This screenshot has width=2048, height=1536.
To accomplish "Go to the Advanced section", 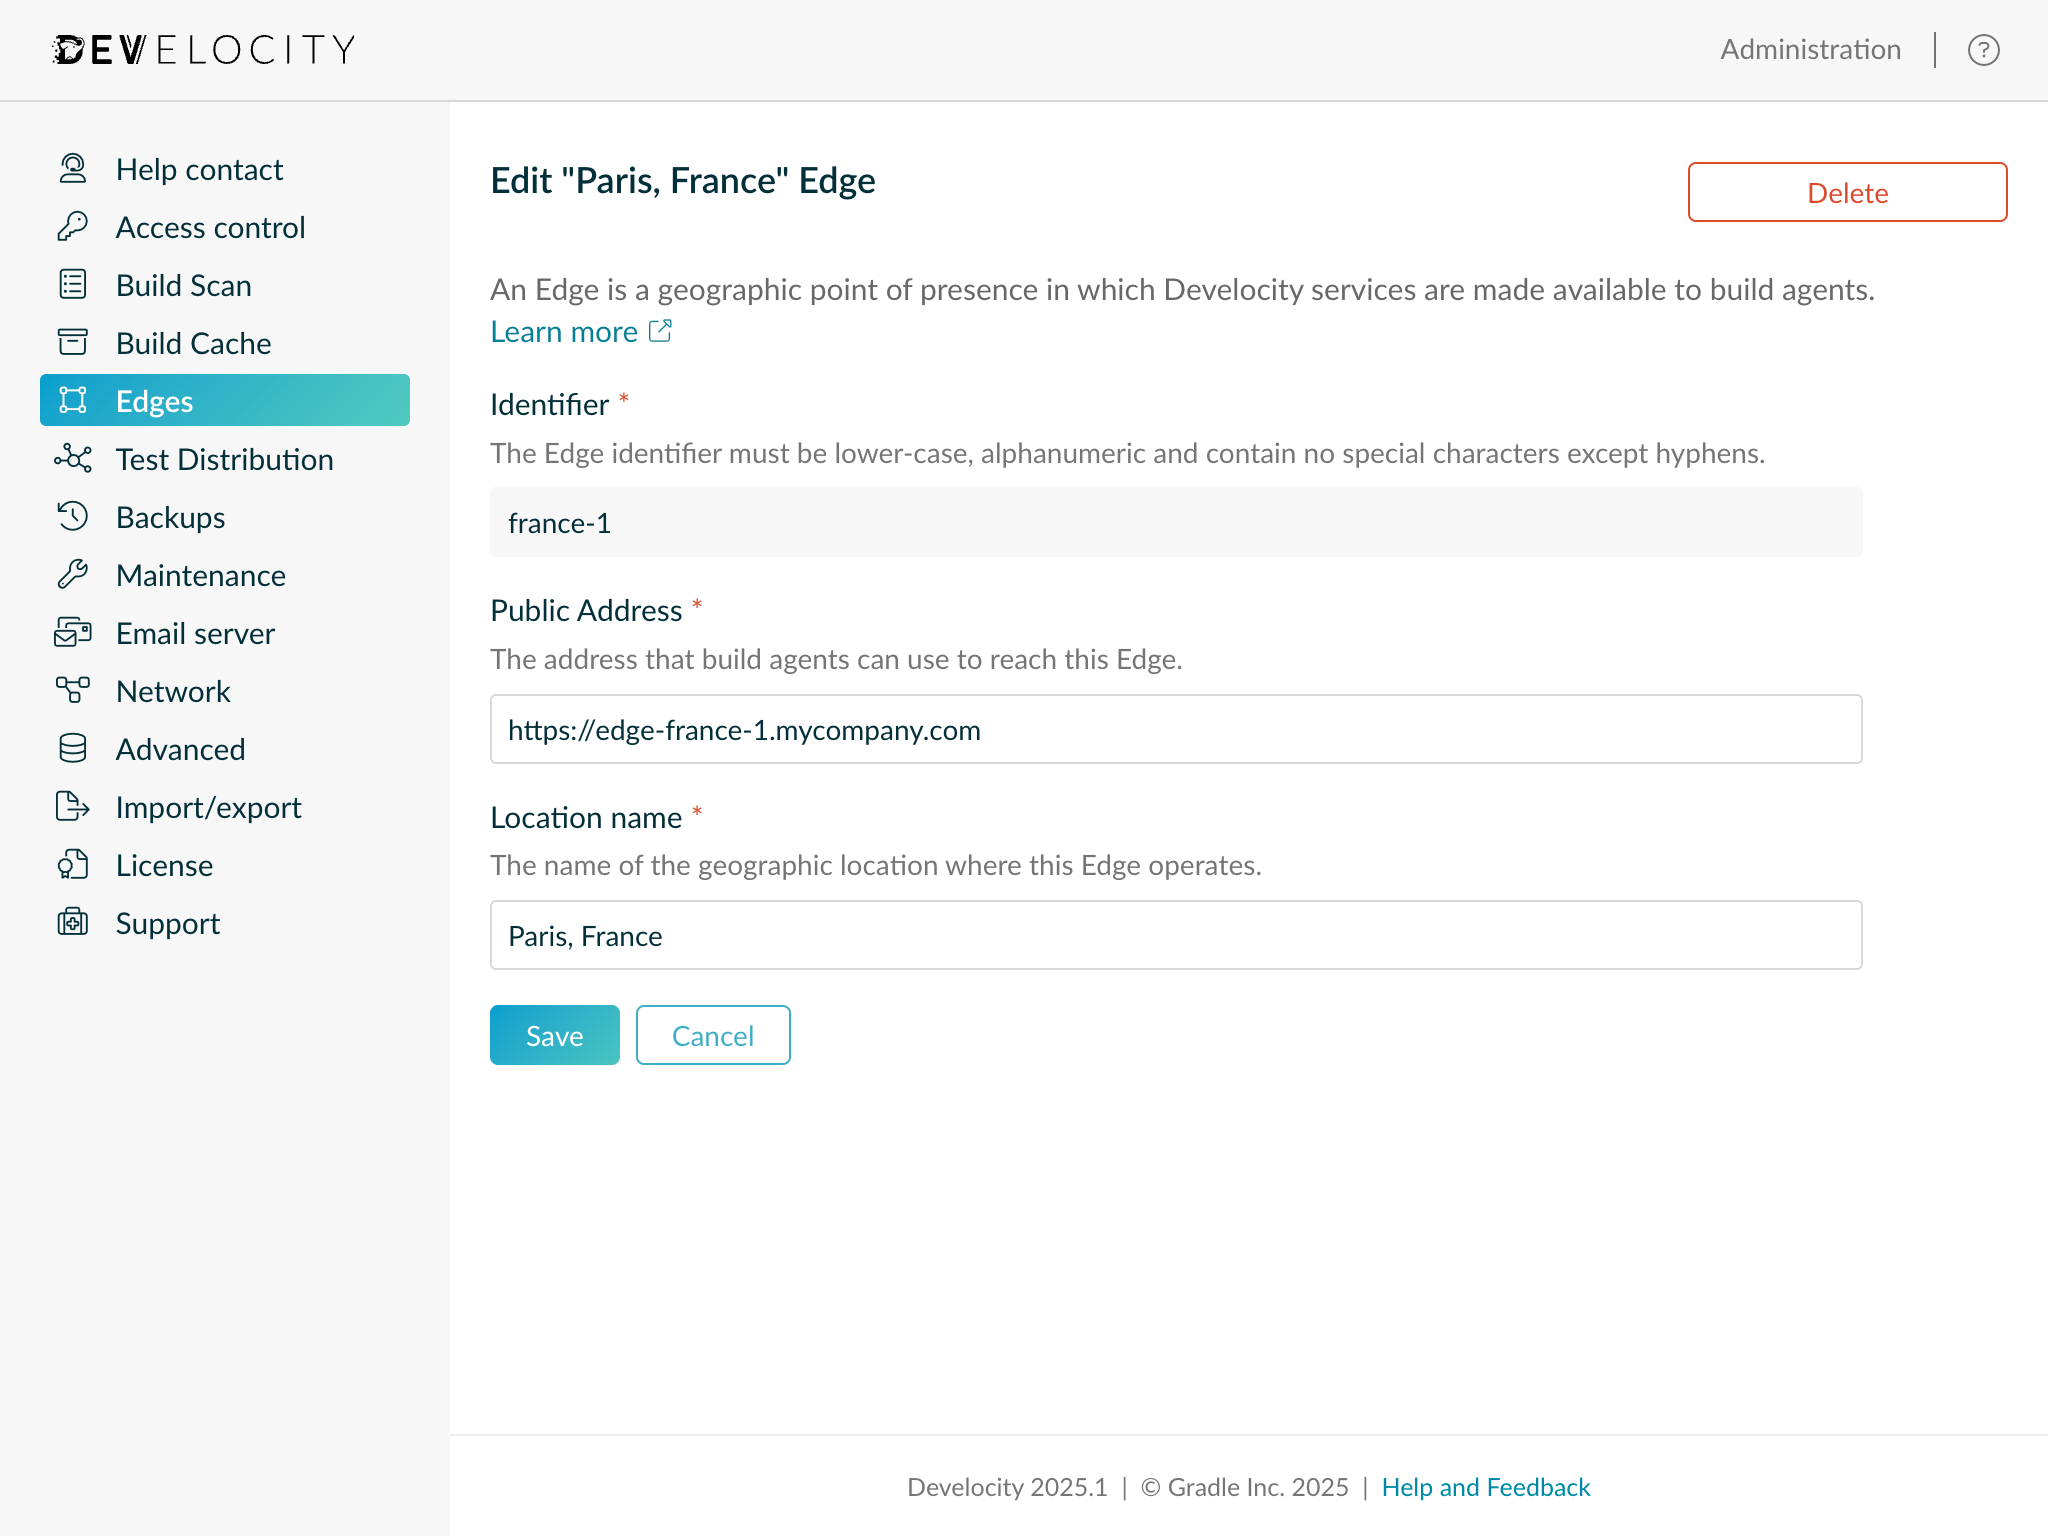I will 180,749.
